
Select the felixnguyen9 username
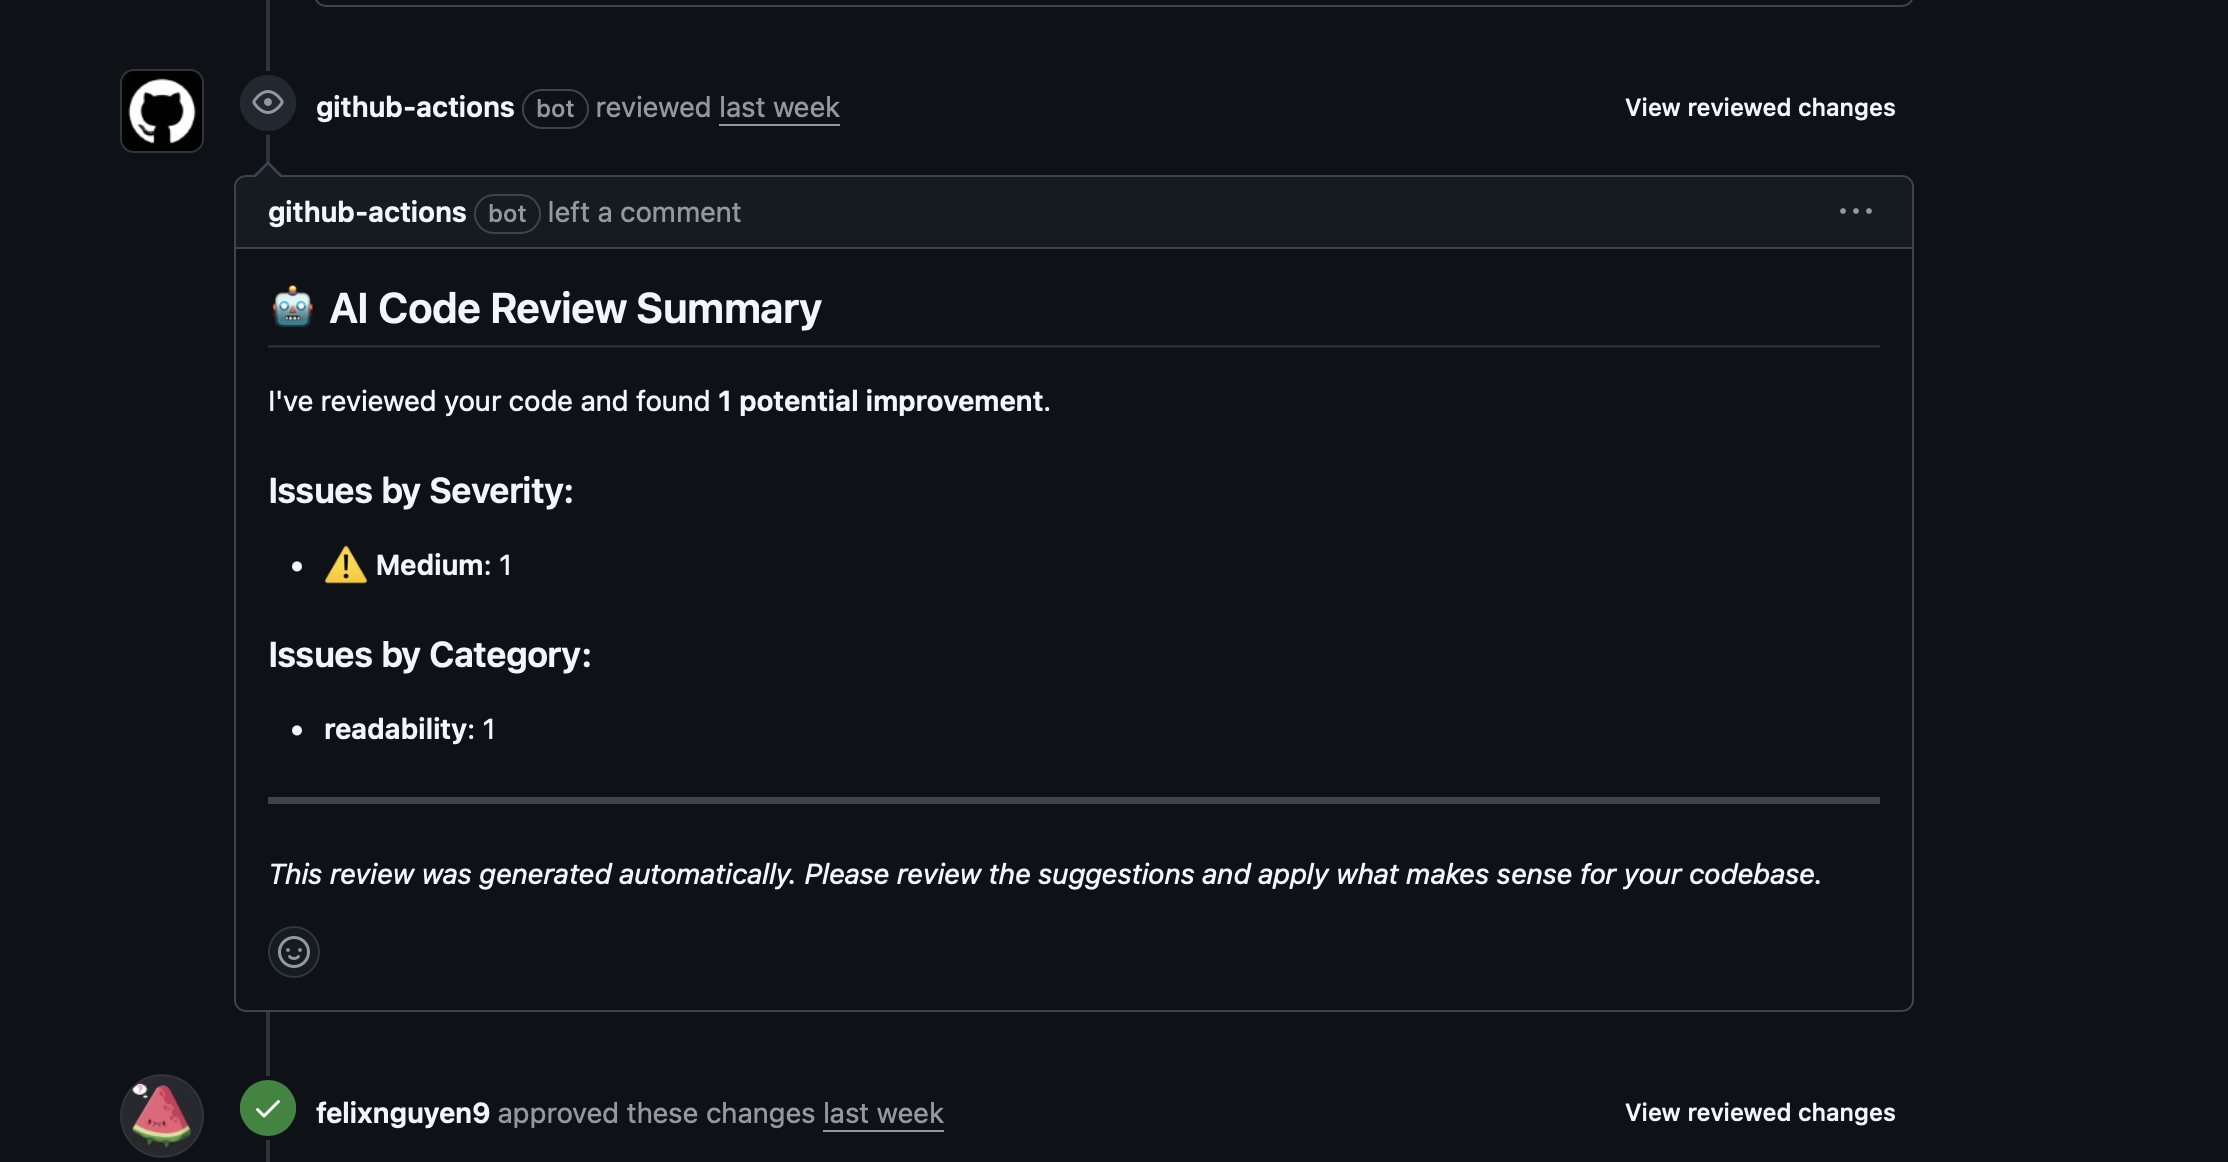click(x=402, y=1113)
